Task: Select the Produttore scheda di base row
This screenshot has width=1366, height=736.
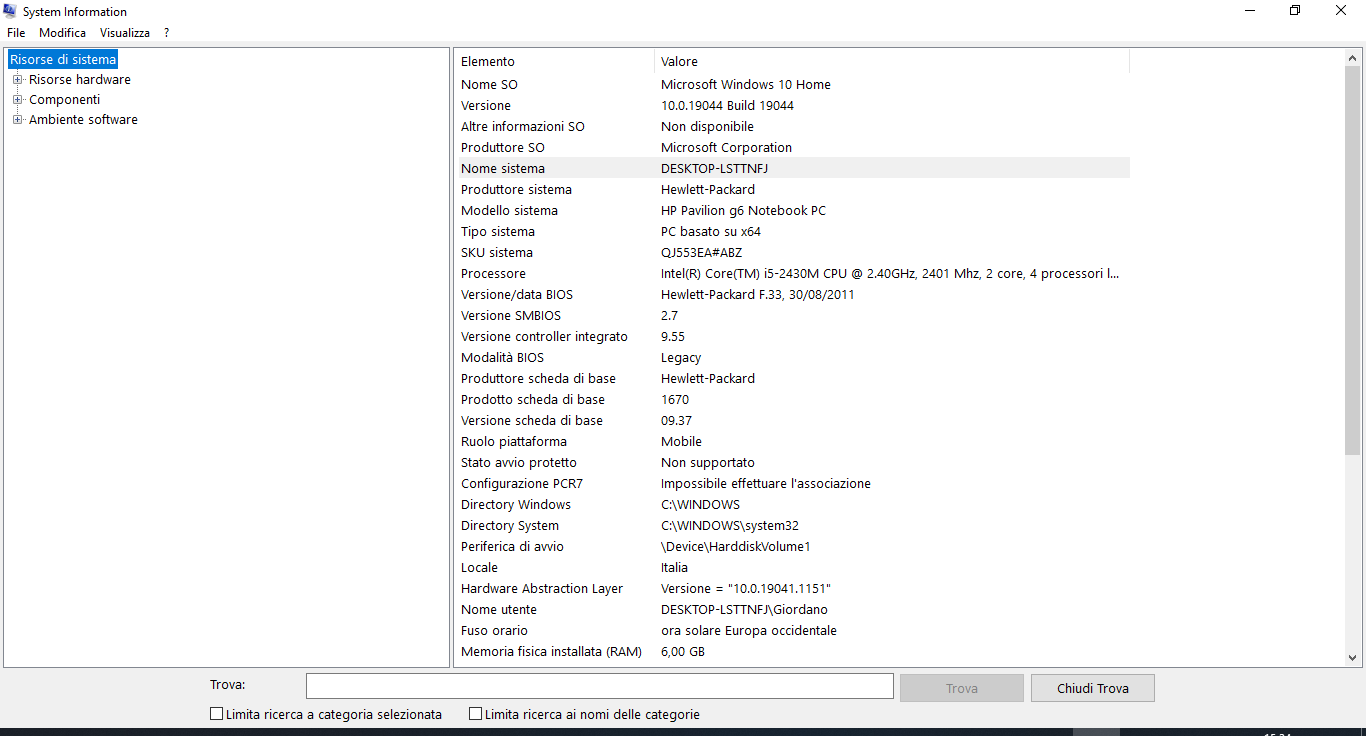Action: click(x=793, y=379)
